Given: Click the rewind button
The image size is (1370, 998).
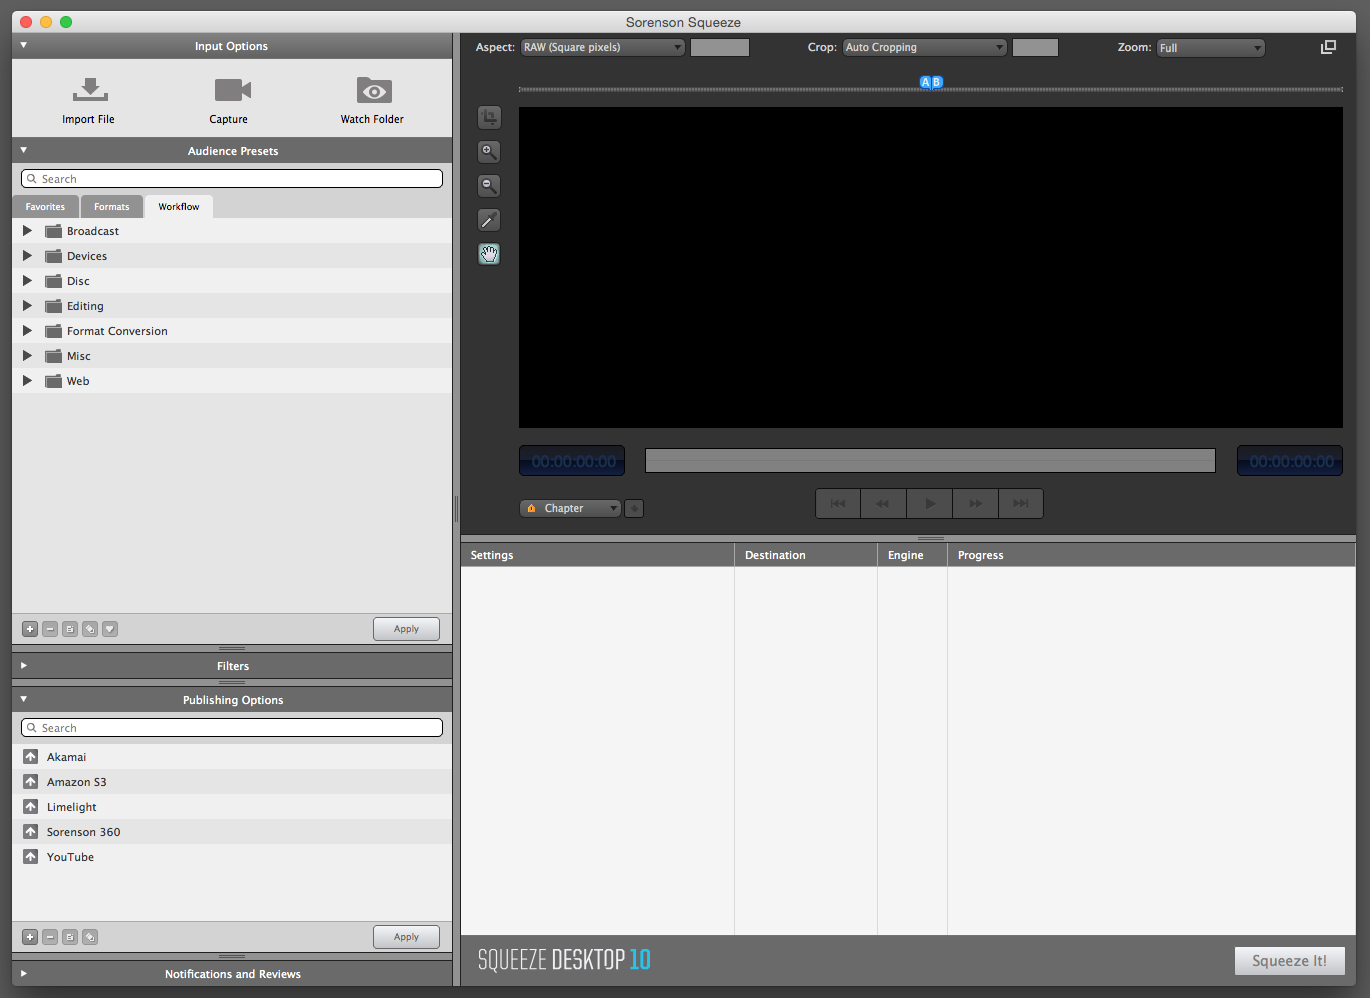Looking at the screenshot, I should coord(883,504).
